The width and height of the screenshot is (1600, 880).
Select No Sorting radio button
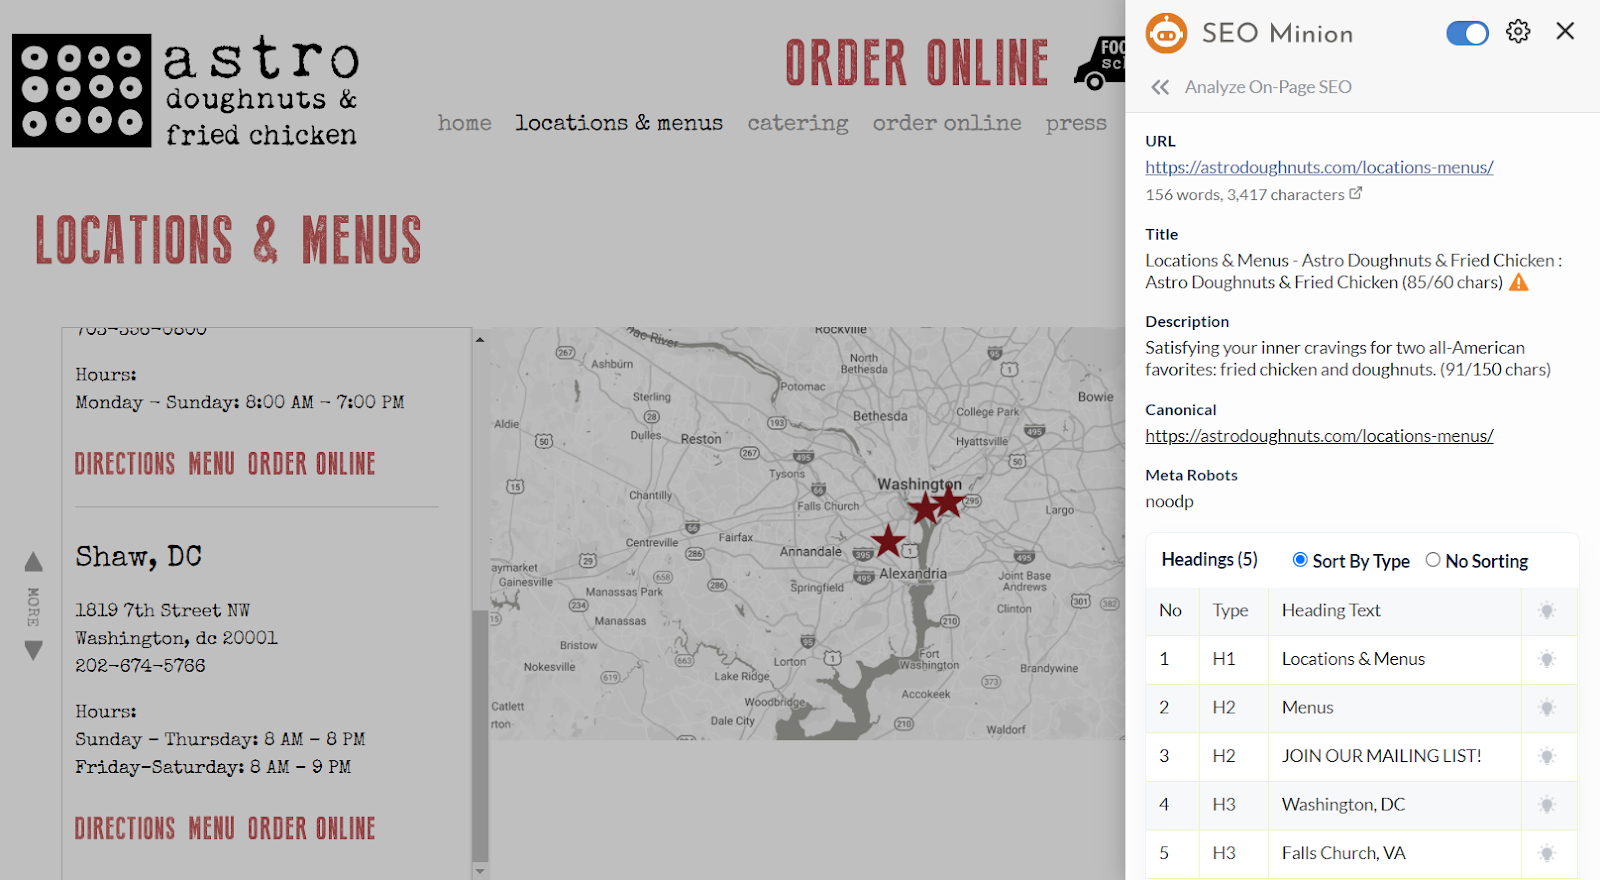coord(1433,560)
